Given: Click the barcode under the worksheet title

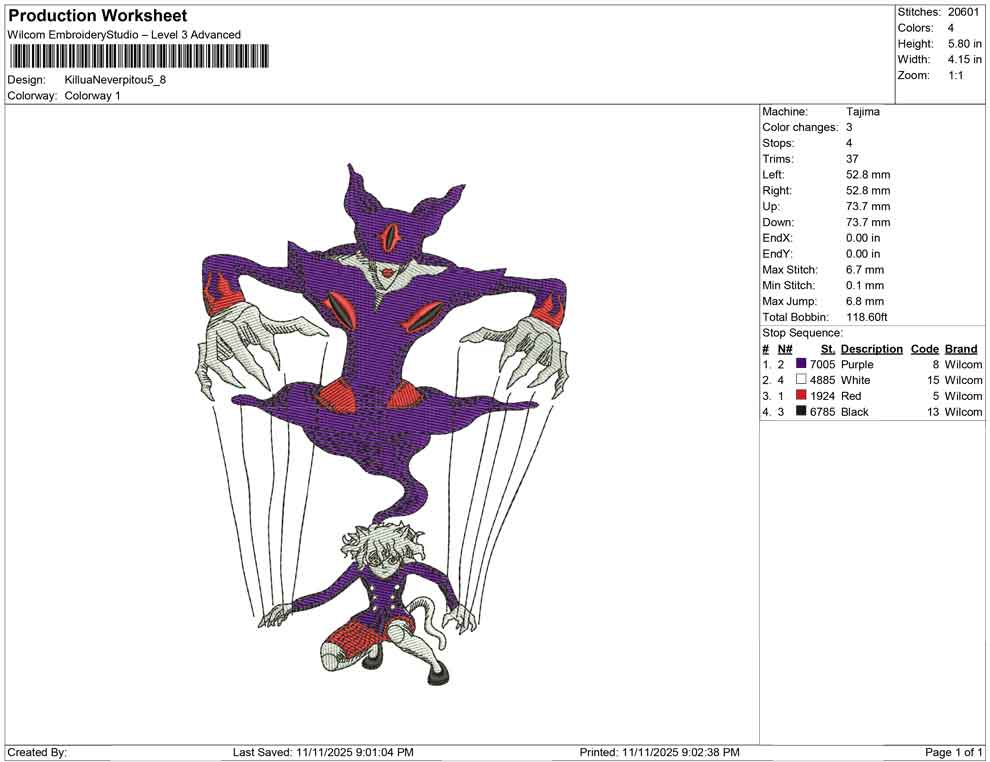Looking at the screenshot, I should 138,56.
